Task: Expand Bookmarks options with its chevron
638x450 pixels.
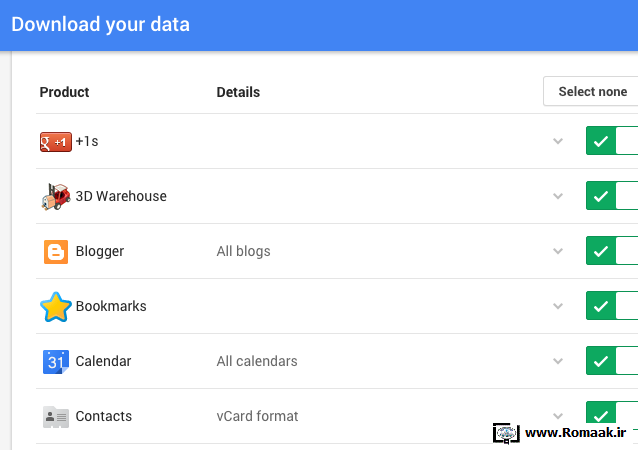Action: pos(558,306)
